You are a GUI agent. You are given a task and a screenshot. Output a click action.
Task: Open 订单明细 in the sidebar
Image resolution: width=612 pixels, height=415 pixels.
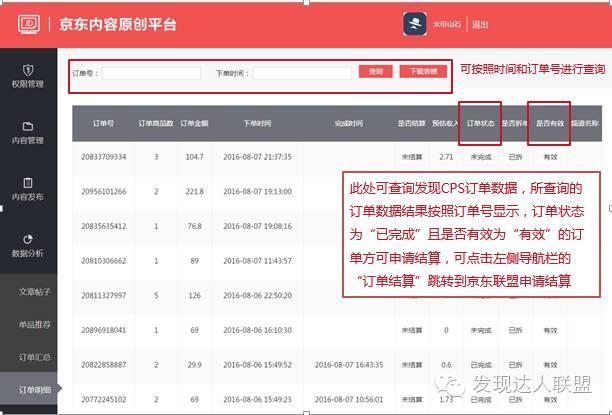34,389
